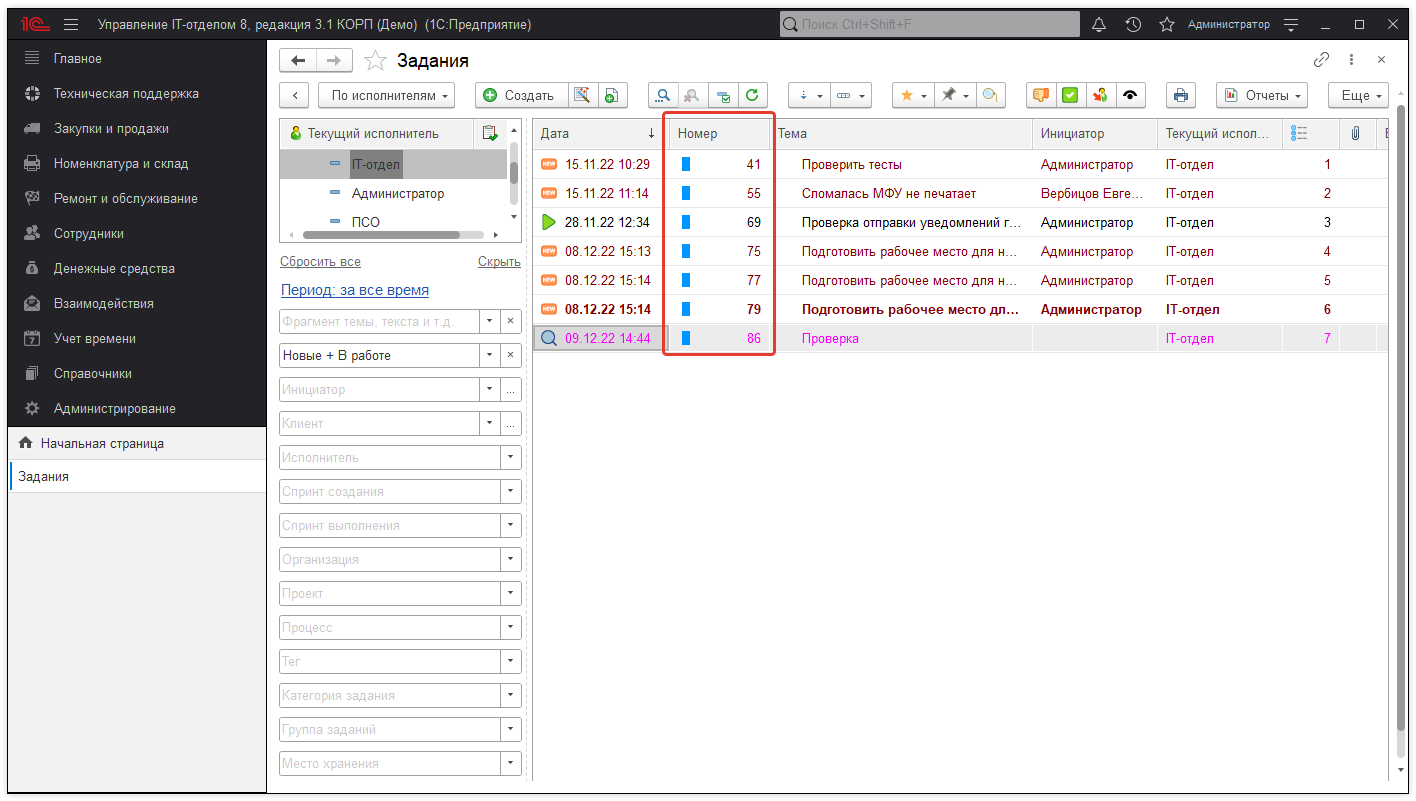Expand the Отчеты dropdown menu

tap(1263, 96)
